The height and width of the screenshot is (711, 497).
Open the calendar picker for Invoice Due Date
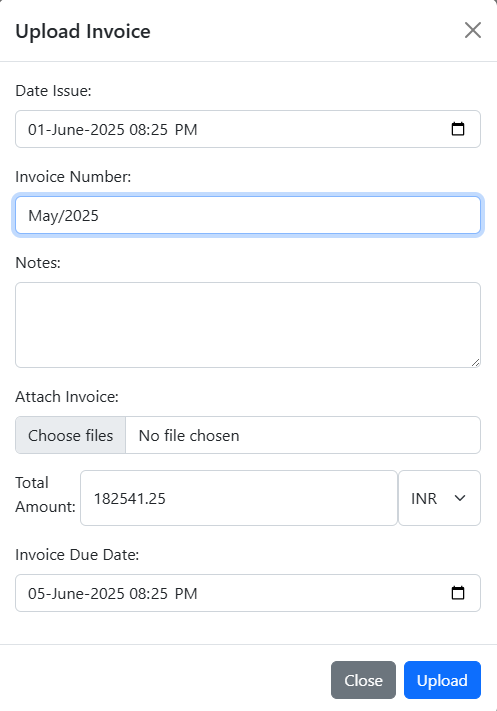(x=458, y=593)
